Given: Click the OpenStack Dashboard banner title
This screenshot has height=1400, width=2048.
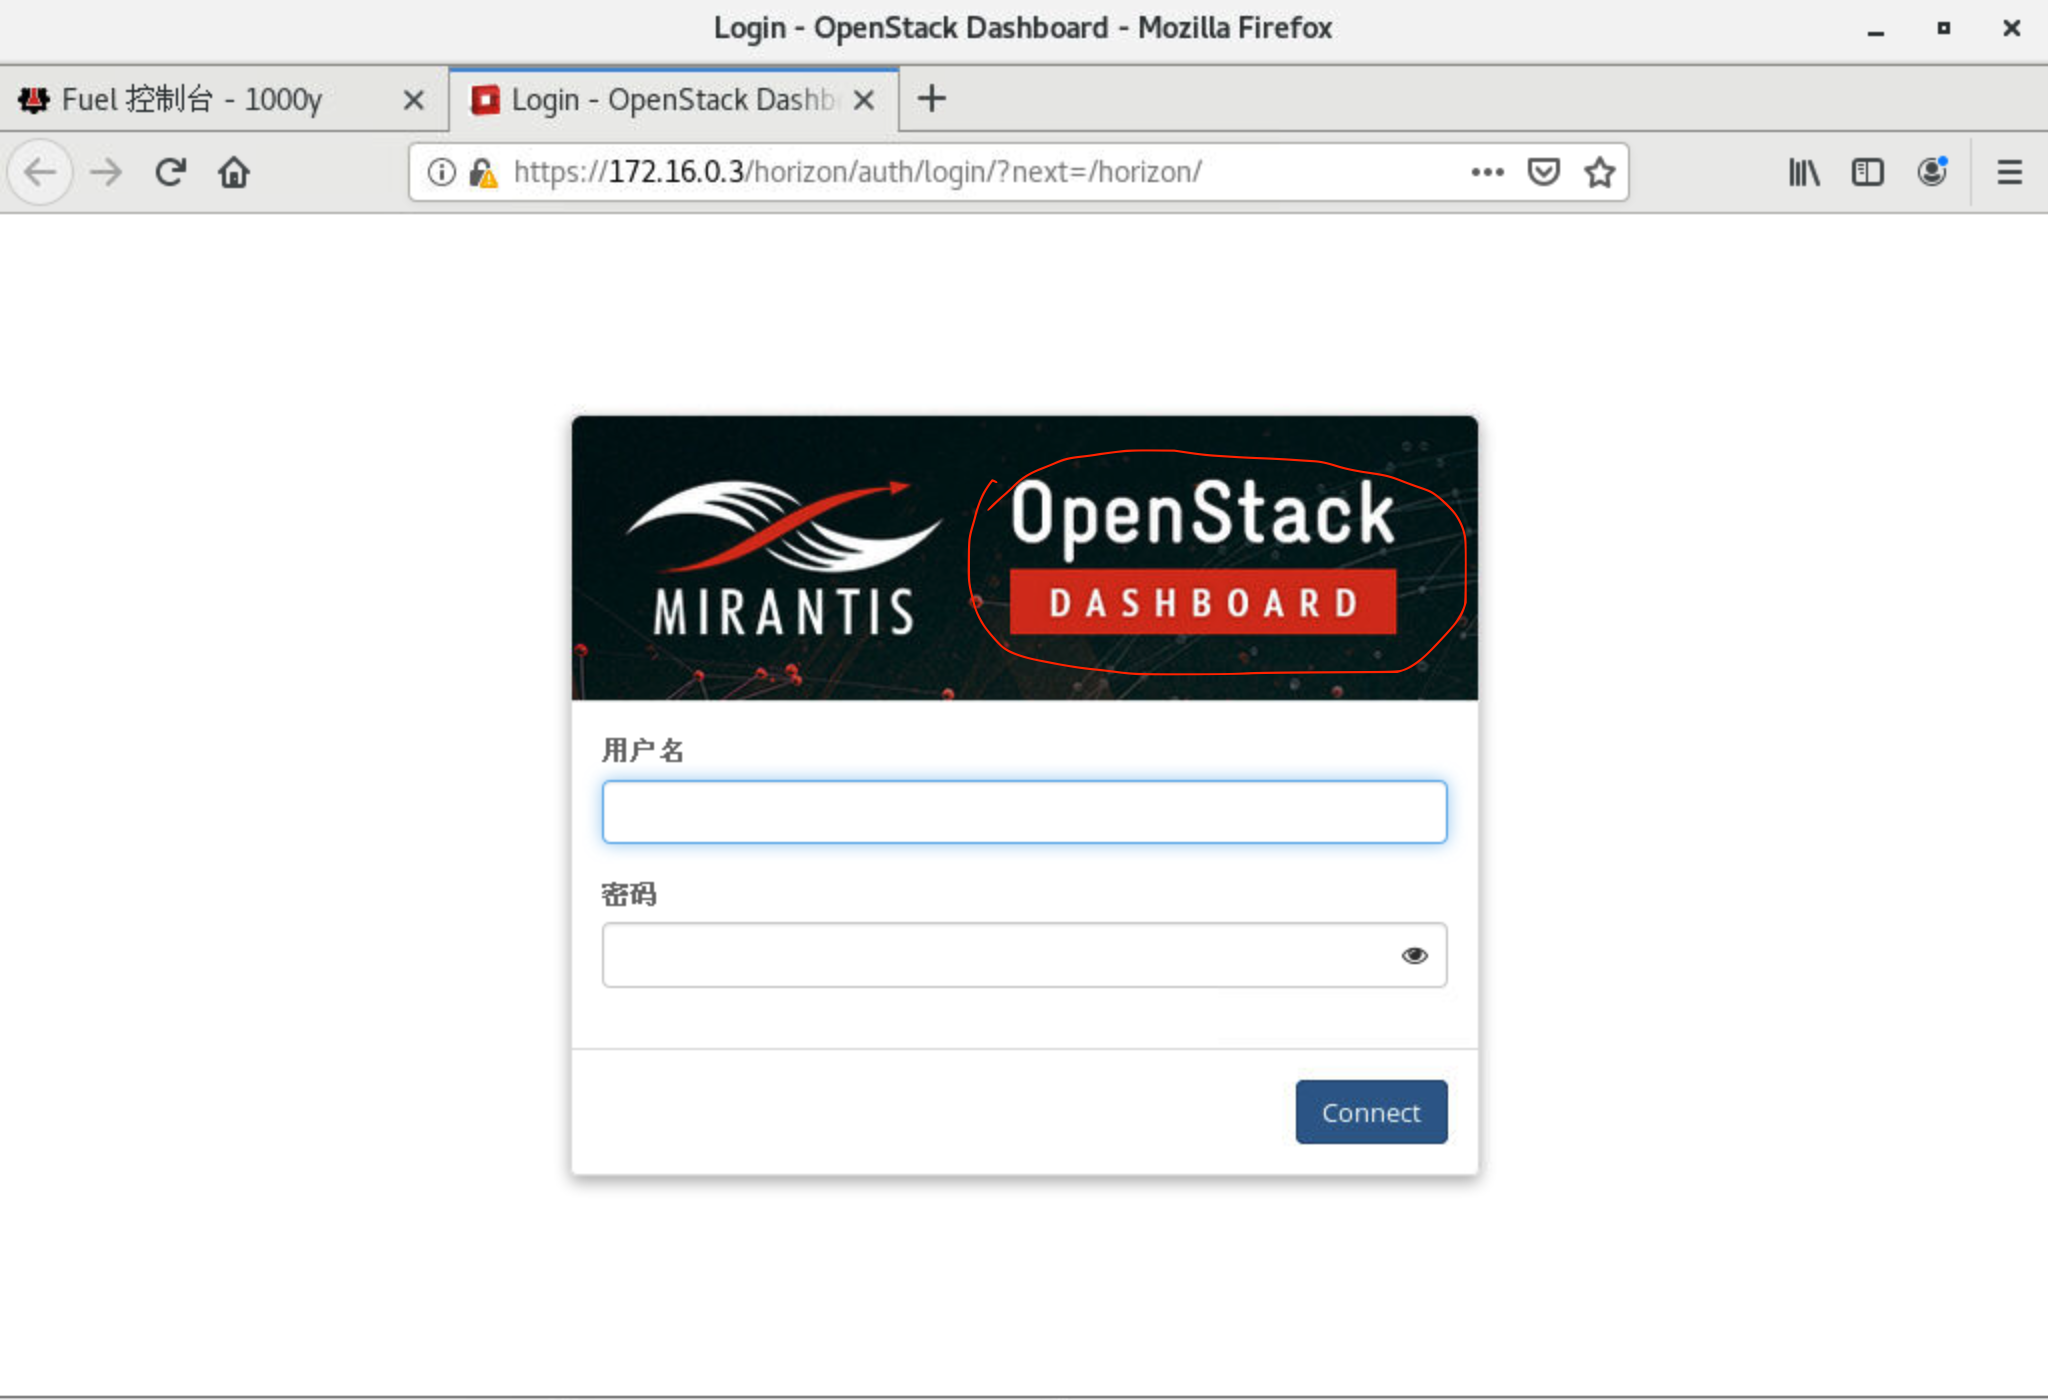Looking at the screenshot, I should pos(1202,556).
